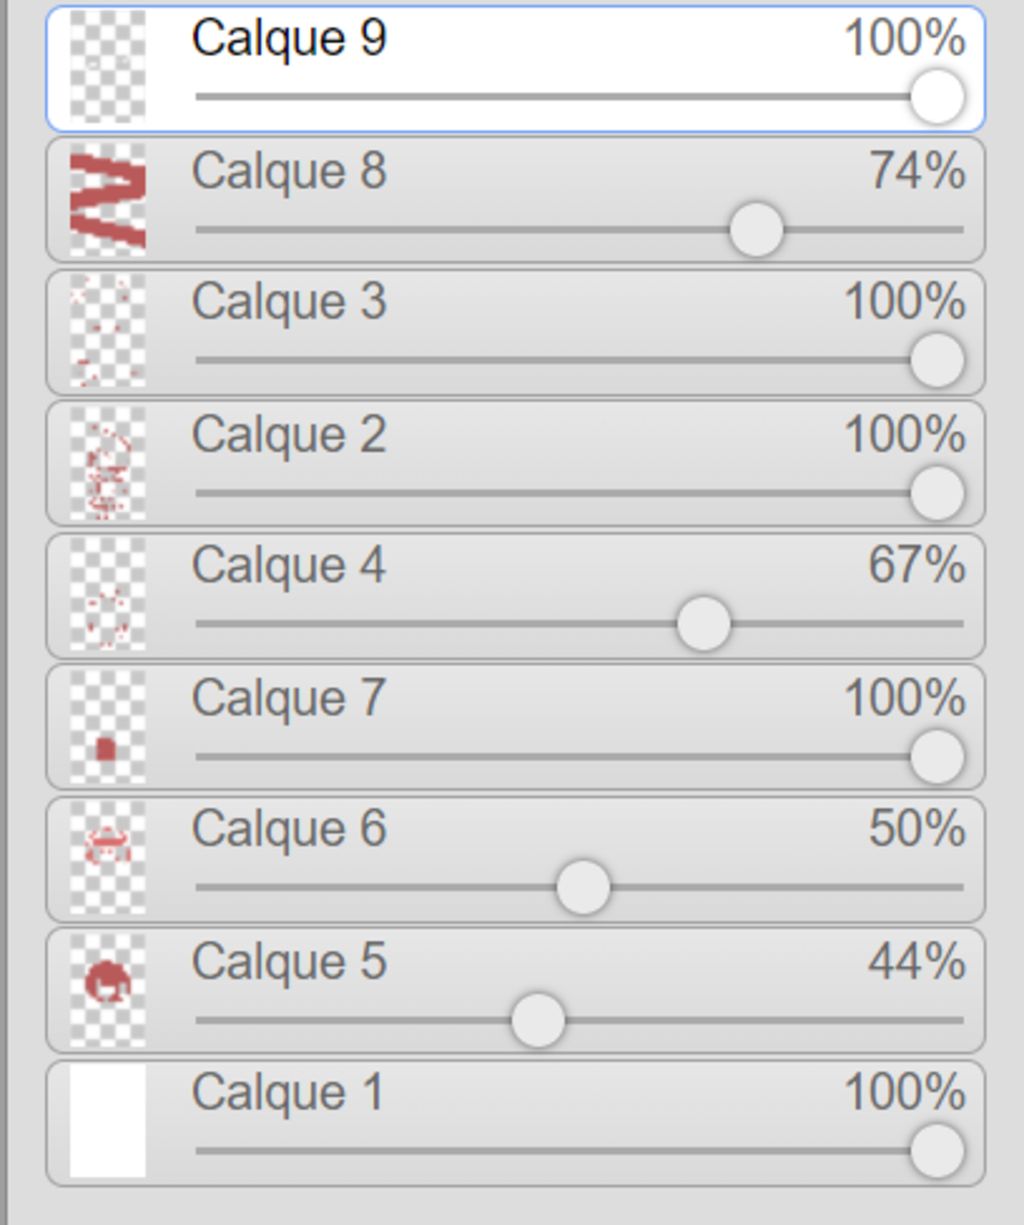
Task: Click the Calque 1 opacity slider handle
Action: (x=937, y=1151)
